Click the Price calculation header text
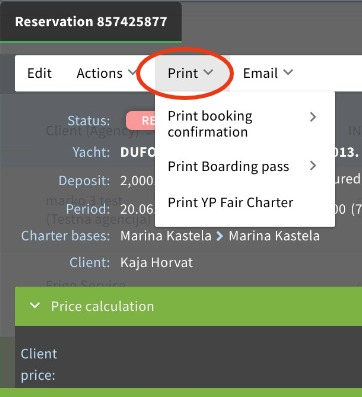This screenshot has height=397, width=362. (102, 306)
